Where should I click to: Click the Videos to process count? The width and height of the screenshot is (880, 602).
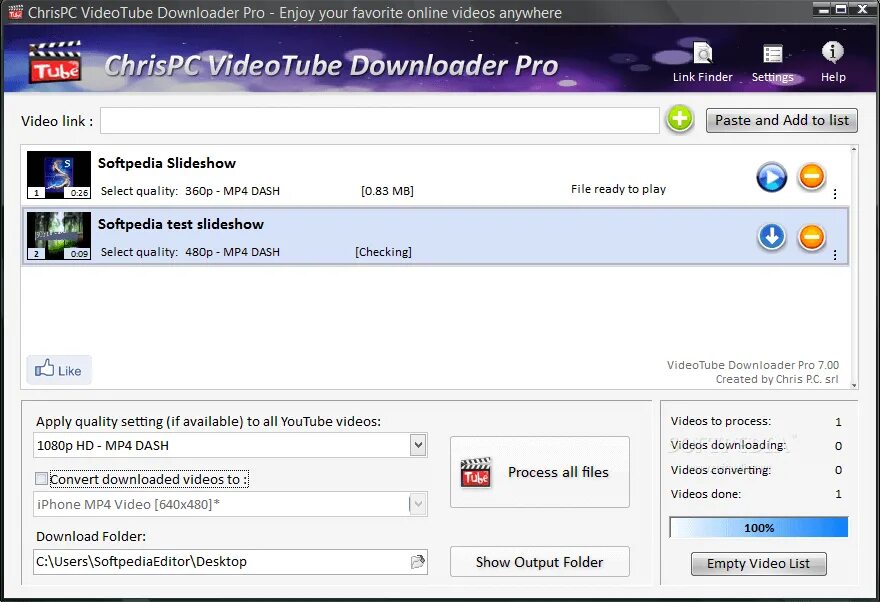pos(838,422)
